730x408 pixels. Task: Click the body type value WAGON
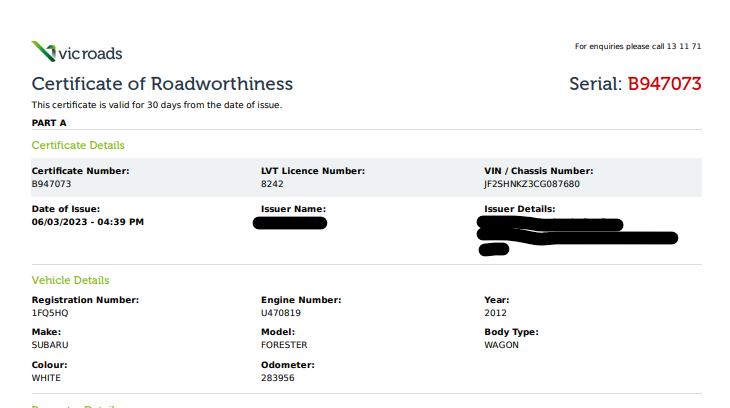pyautogui.click(x=501, y=345)
